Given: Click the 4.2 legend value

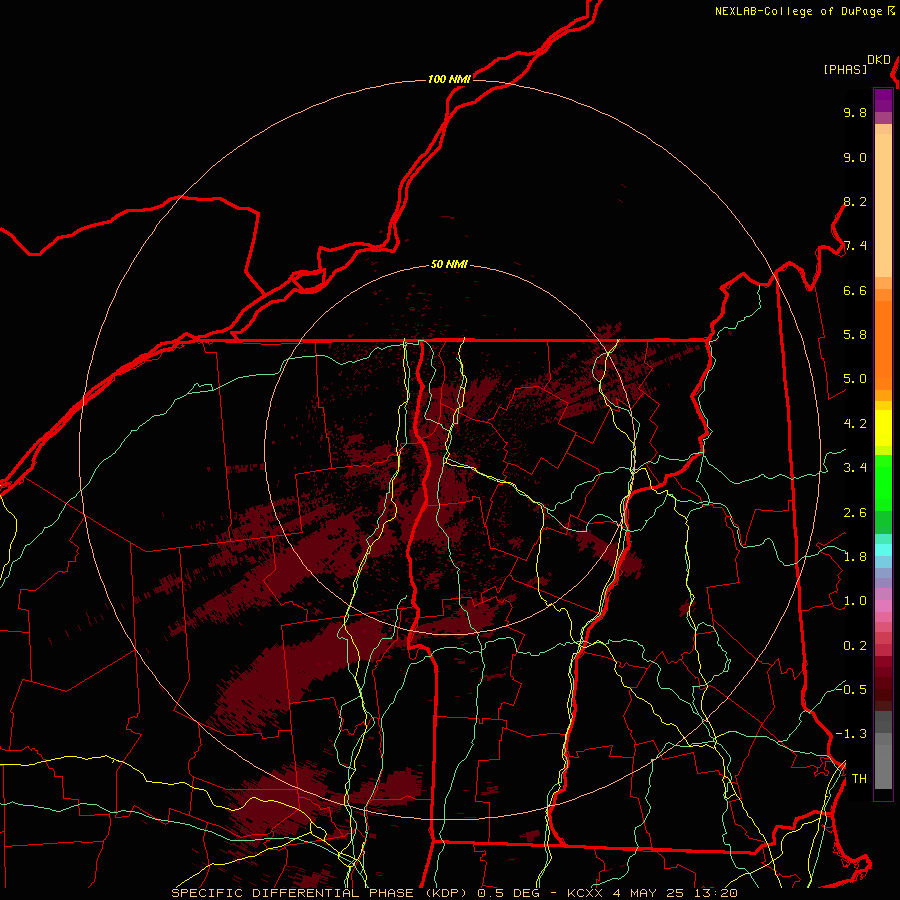Looking at the screenshot, I should [855, 424].
